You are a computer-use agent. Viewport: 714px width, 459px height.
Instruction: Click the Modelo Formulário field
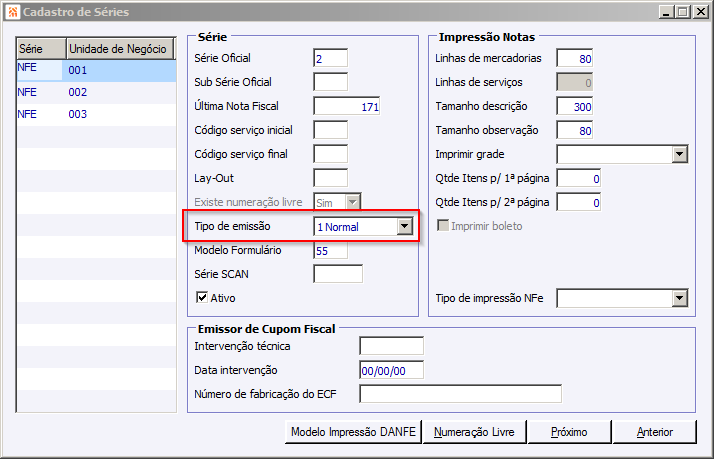click(331, 250)
